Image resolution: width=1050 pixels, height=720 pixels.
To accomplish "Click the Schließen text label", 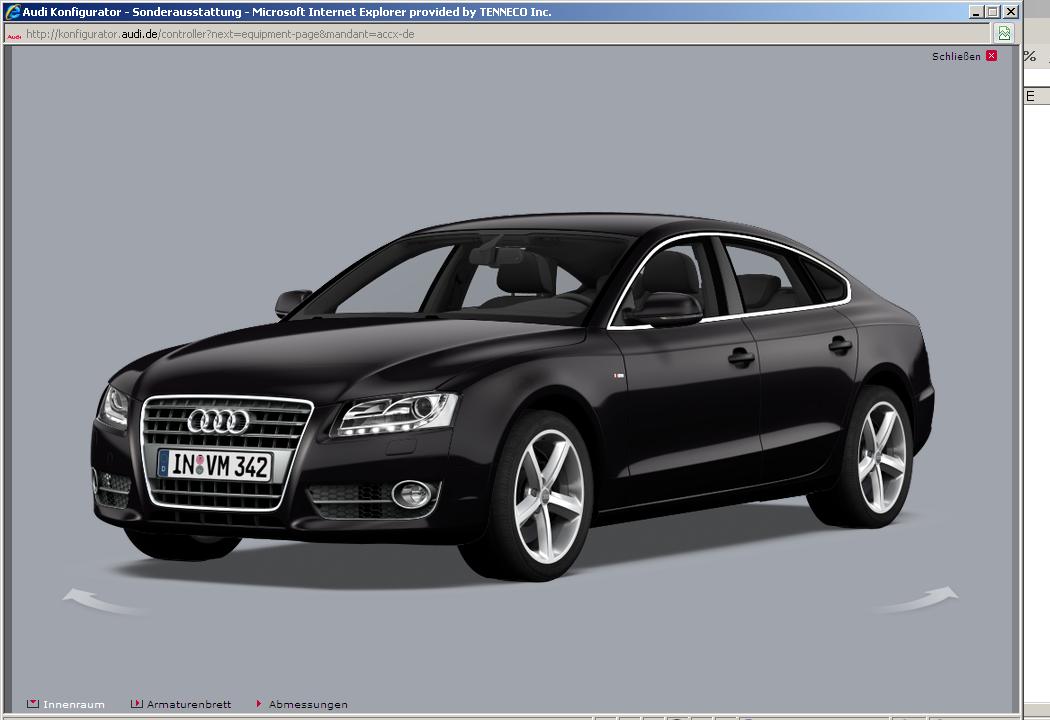I will (x=956, y=56).
